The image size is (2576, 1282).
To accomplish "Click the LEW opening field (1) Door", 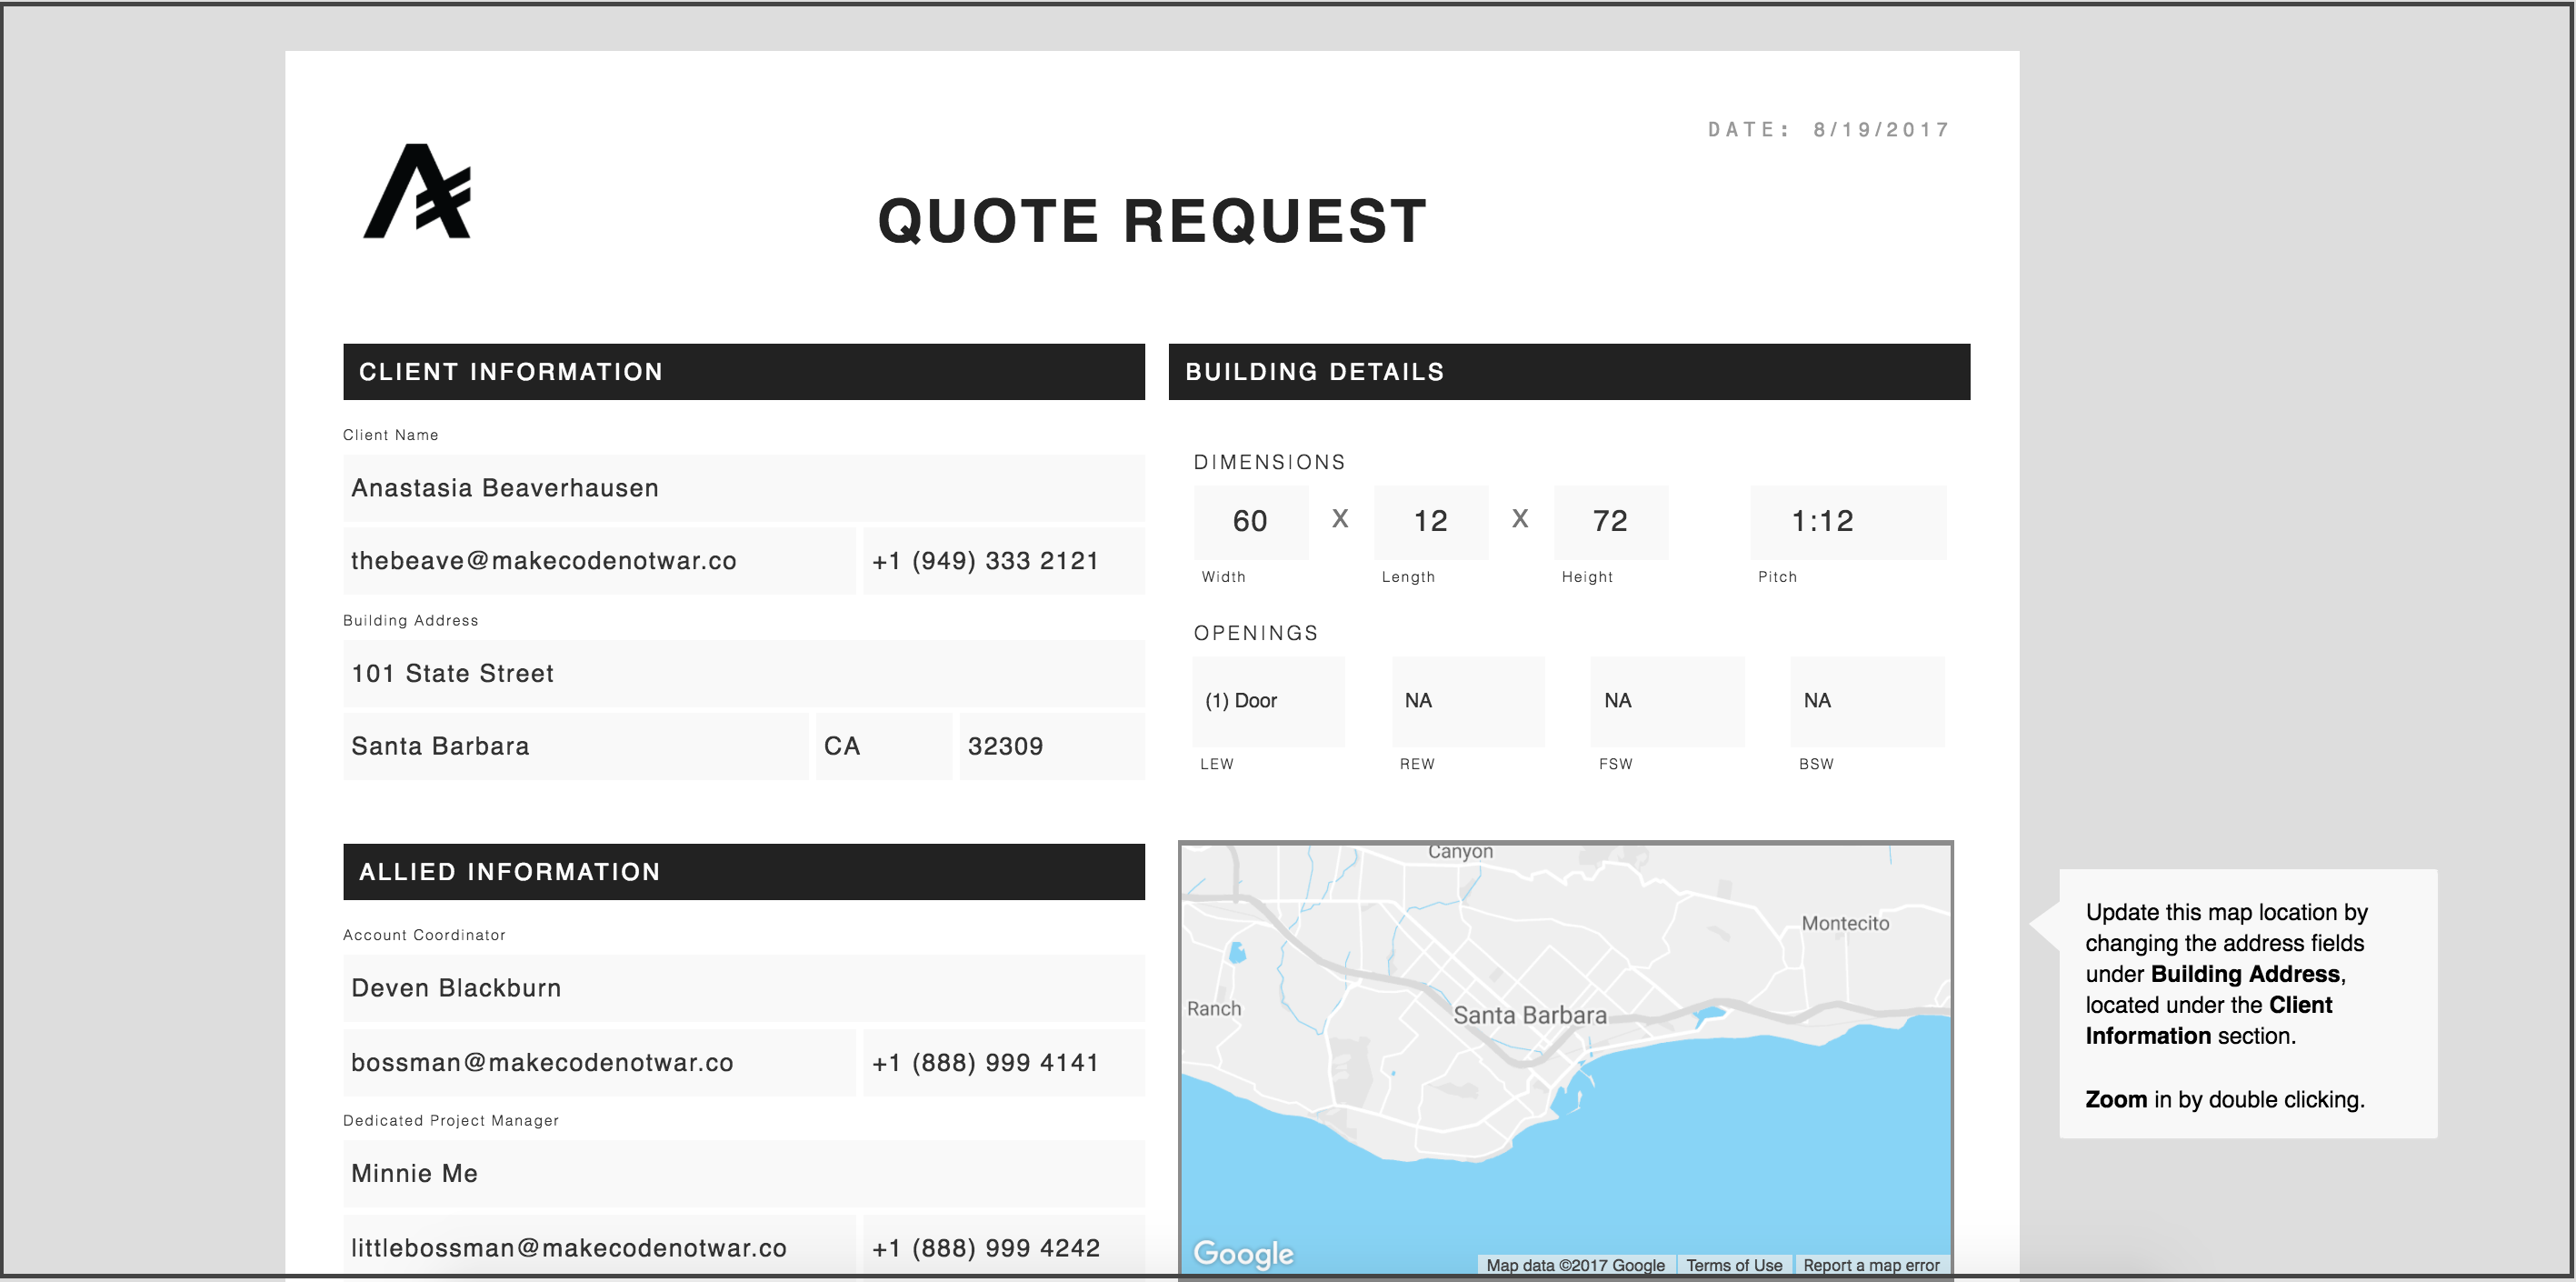I will [1267, 701].
